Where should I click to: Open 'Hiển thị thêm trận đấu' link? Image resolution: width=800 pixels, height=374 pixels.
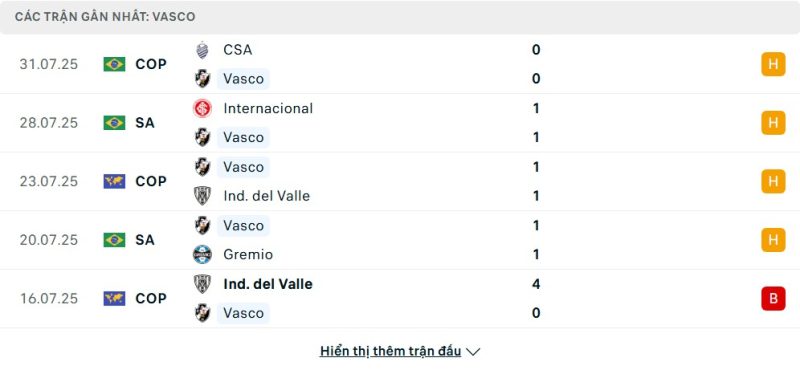pos(390,351)
